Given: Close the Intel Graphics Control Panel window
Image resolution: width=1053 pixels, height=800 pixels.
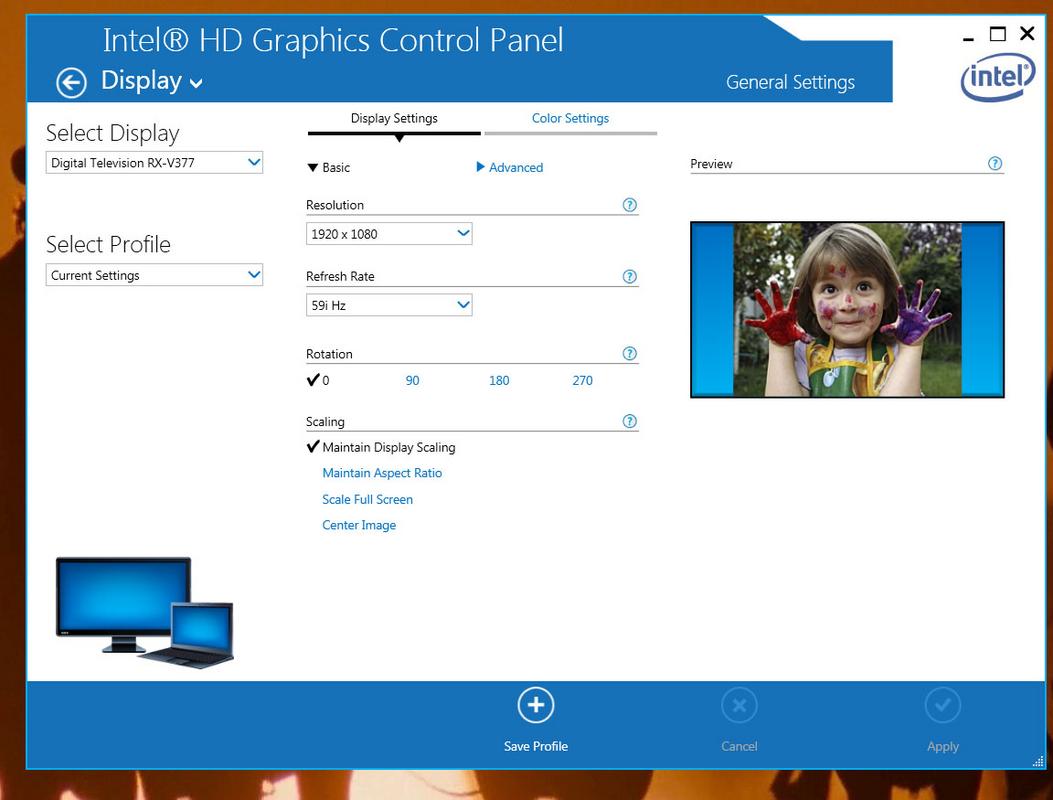Looking at the screenshot, I should 1027,34.
